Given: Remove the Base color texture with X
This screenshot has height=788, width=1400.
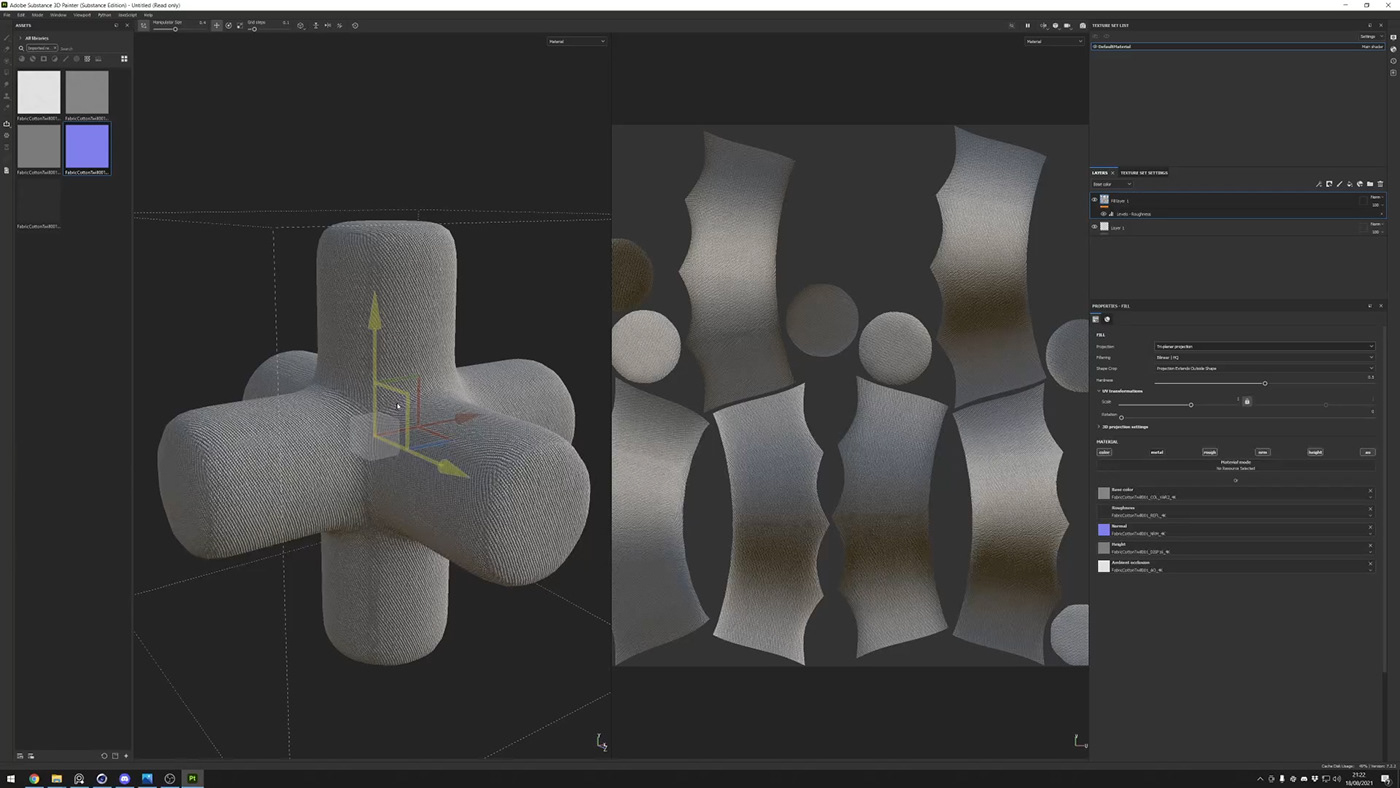Looking at the screenshot, I should click(1370, 491).
